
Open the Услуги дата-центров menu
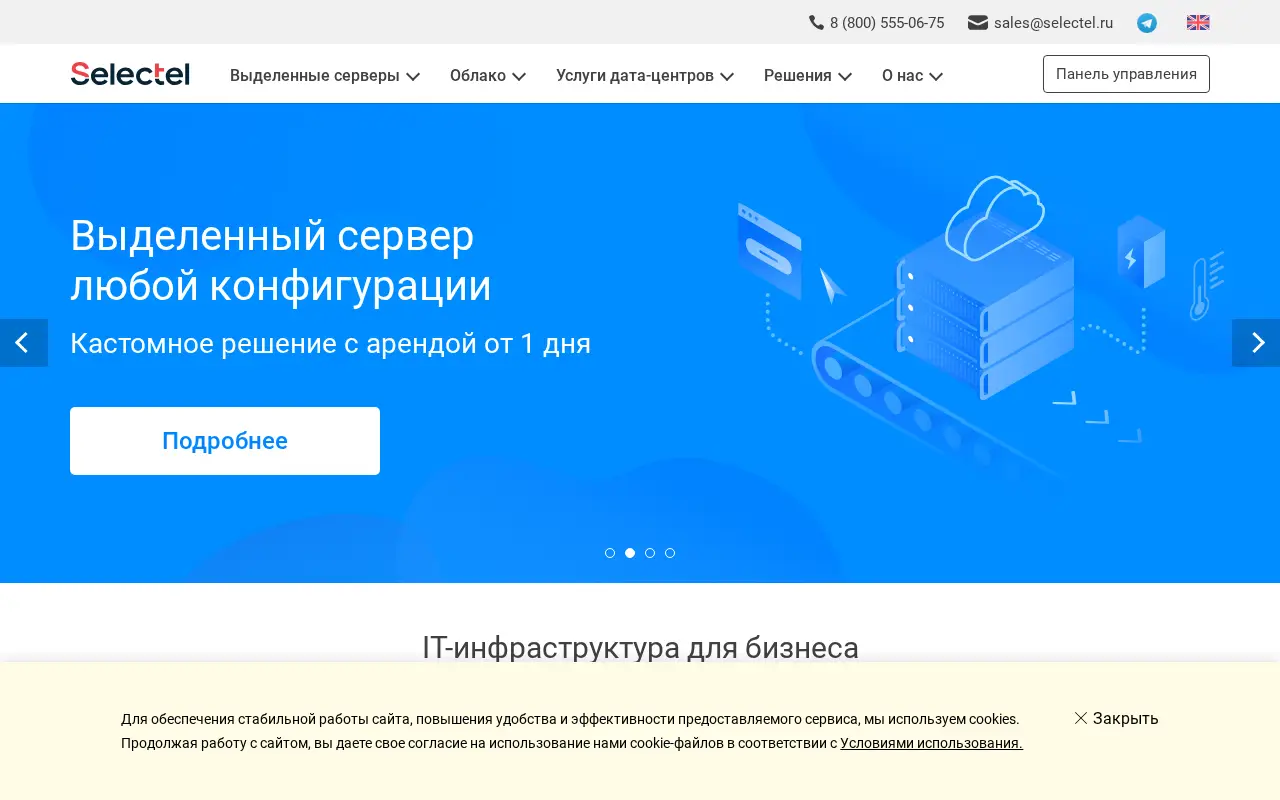pos(635,75)
